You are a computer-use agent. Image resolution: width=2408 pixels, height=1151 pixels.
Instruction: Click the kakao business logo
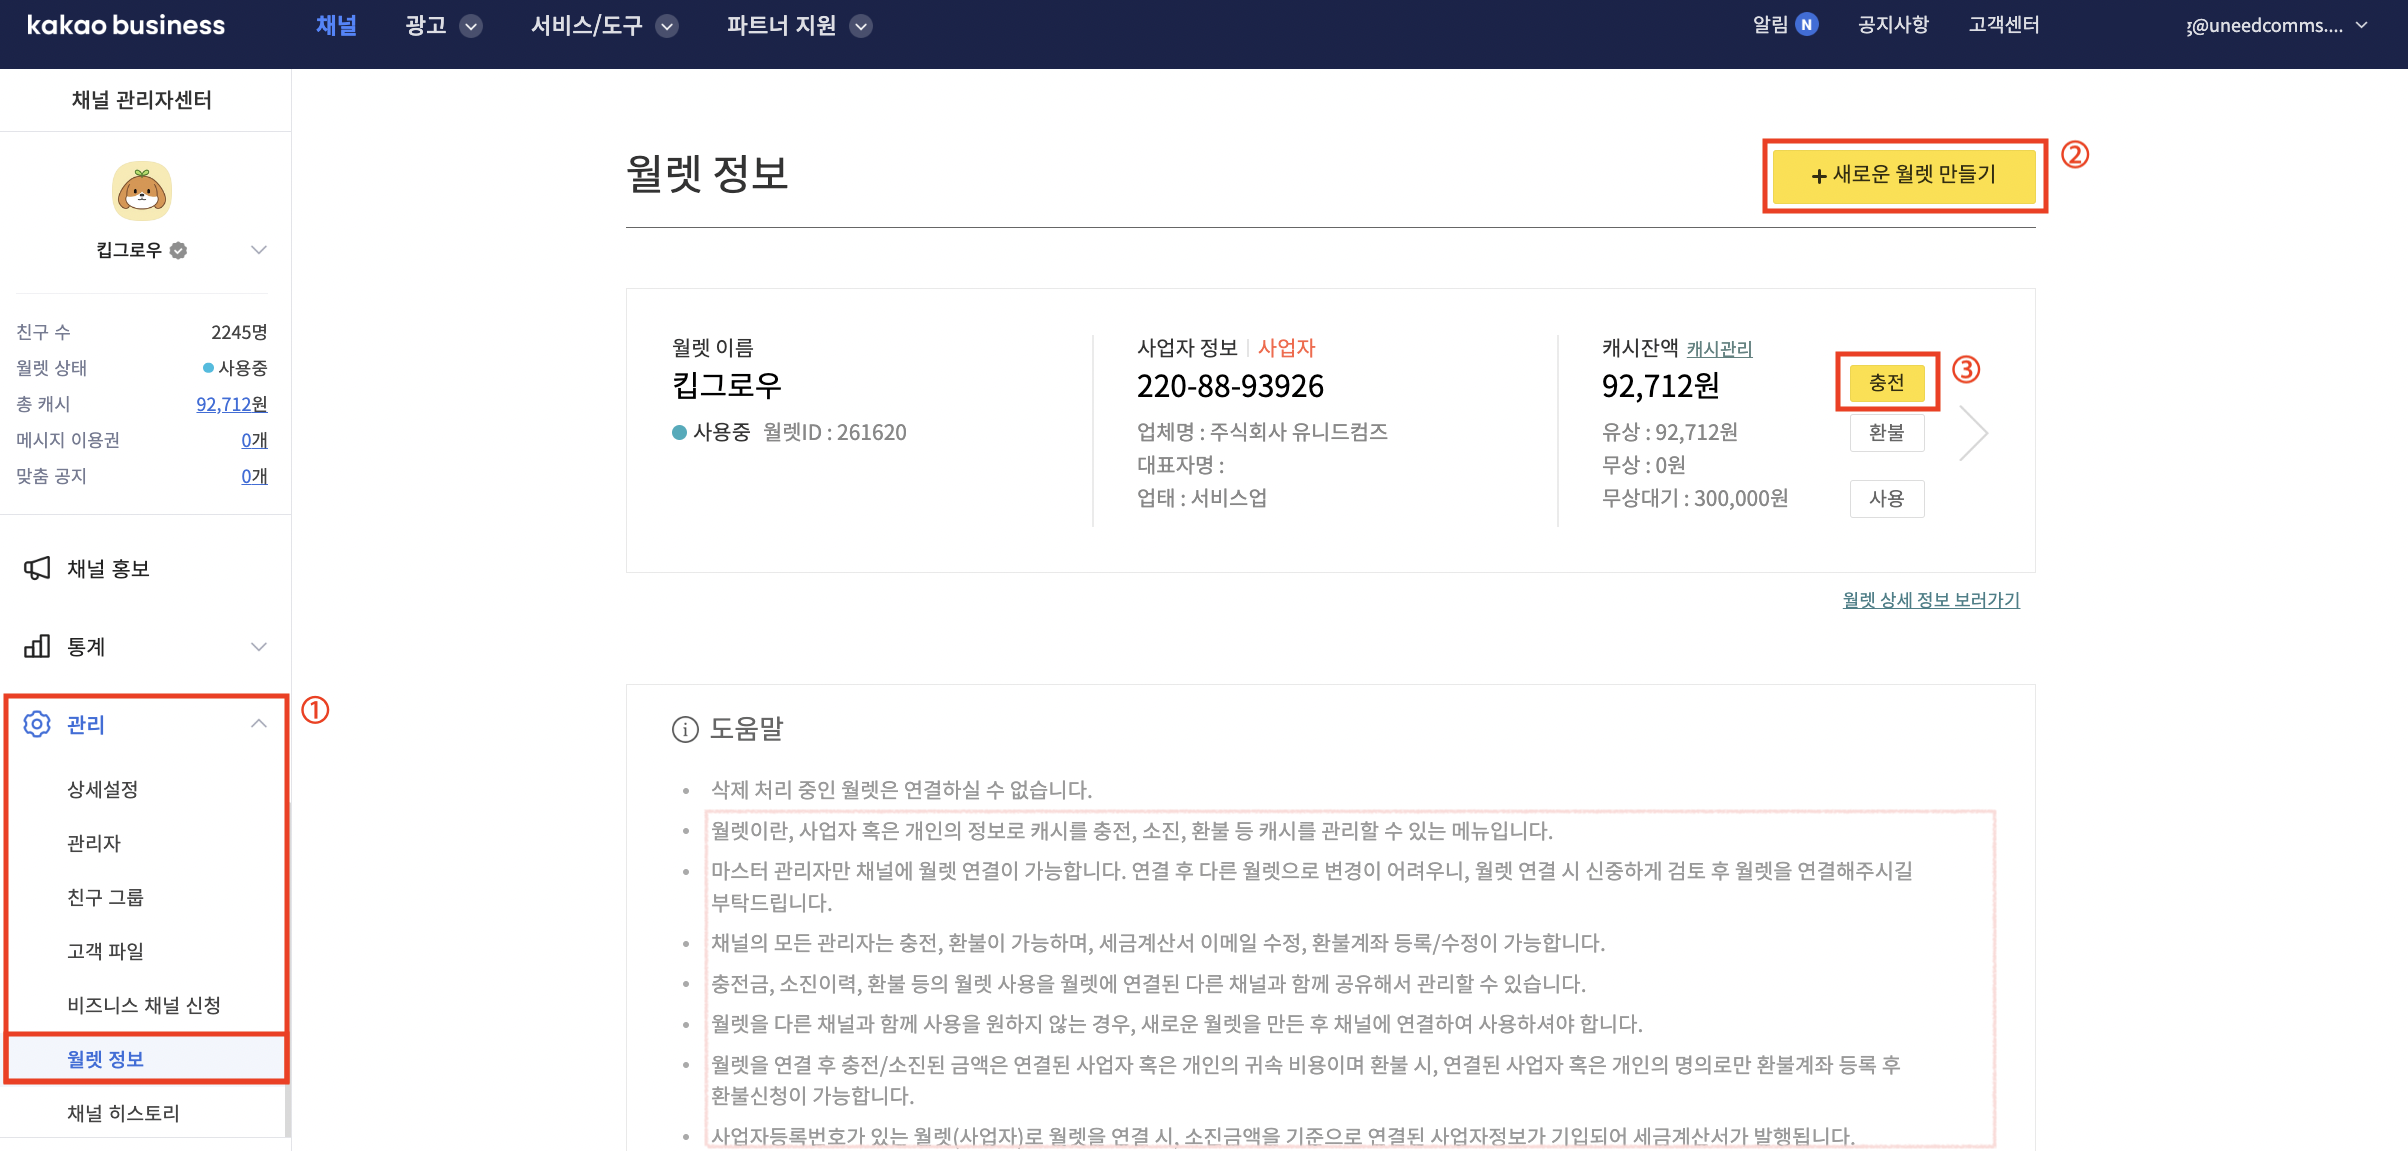tap(126, 25)
